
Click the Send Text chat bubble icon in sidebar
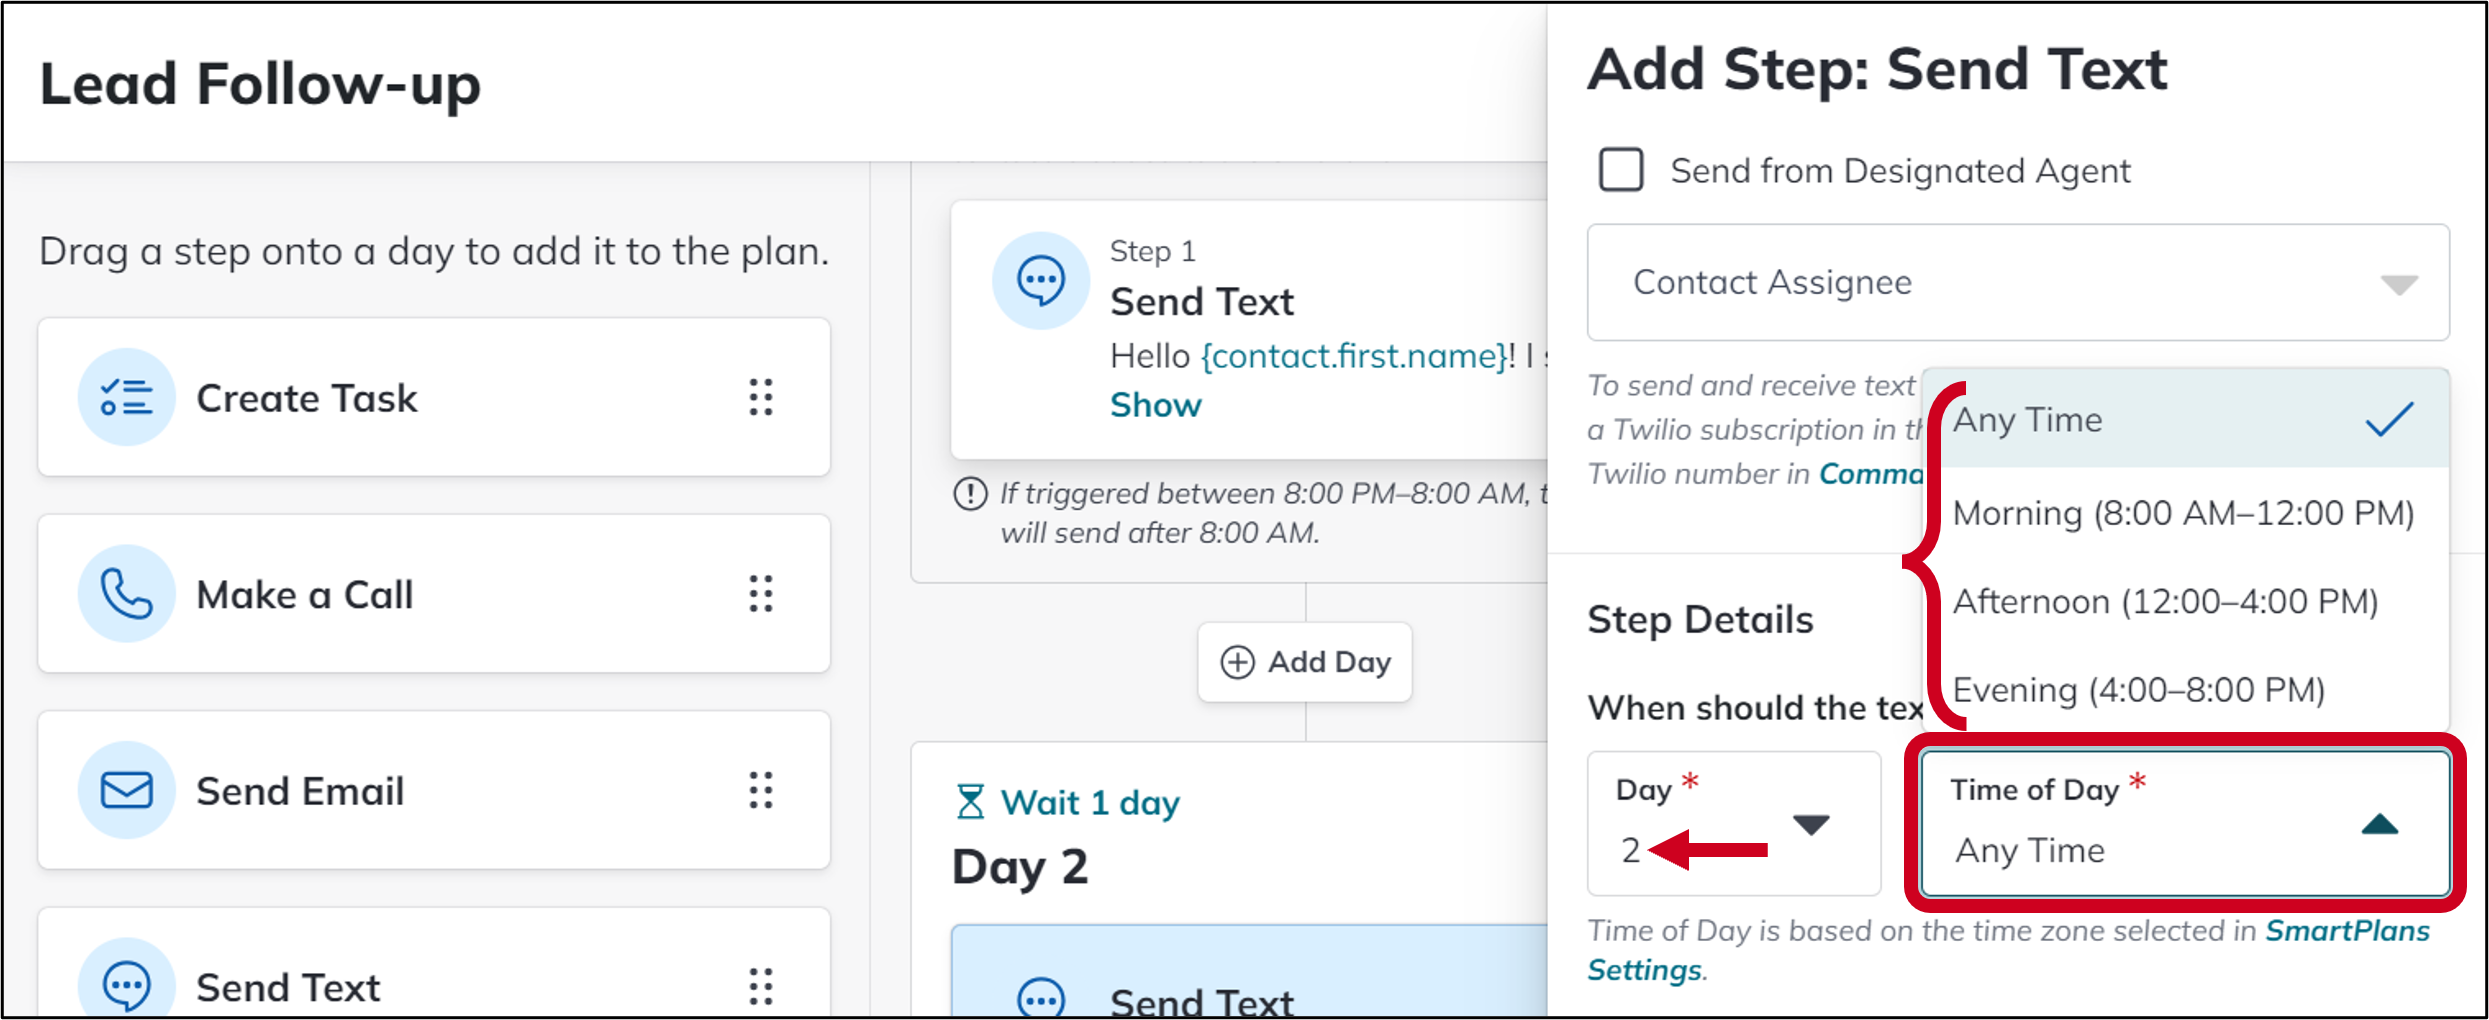click(x=126, y=984)
